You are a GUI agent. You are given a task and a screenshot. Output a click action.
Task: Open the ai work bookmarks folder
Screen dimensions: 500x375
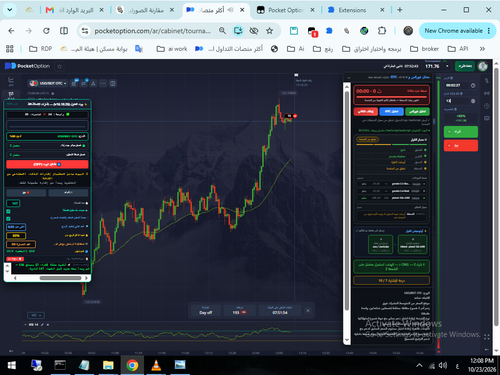click(x=172, y=49)
